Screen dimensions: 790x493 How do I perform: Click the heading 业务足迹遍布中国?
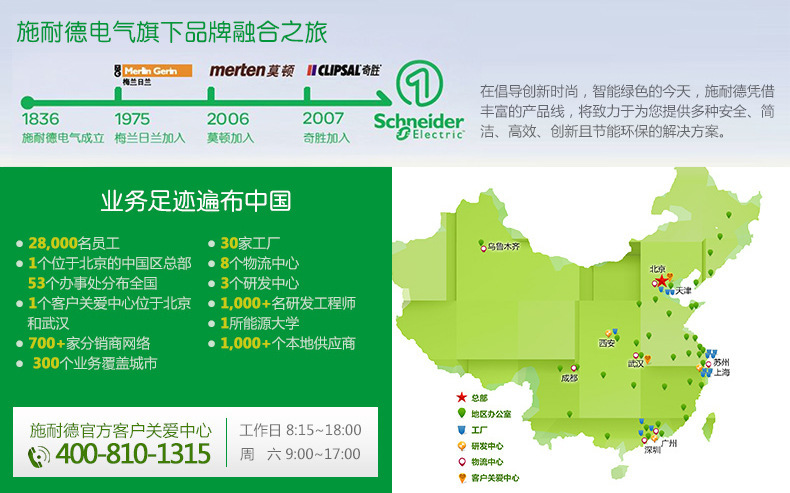(x=196, y=200)
